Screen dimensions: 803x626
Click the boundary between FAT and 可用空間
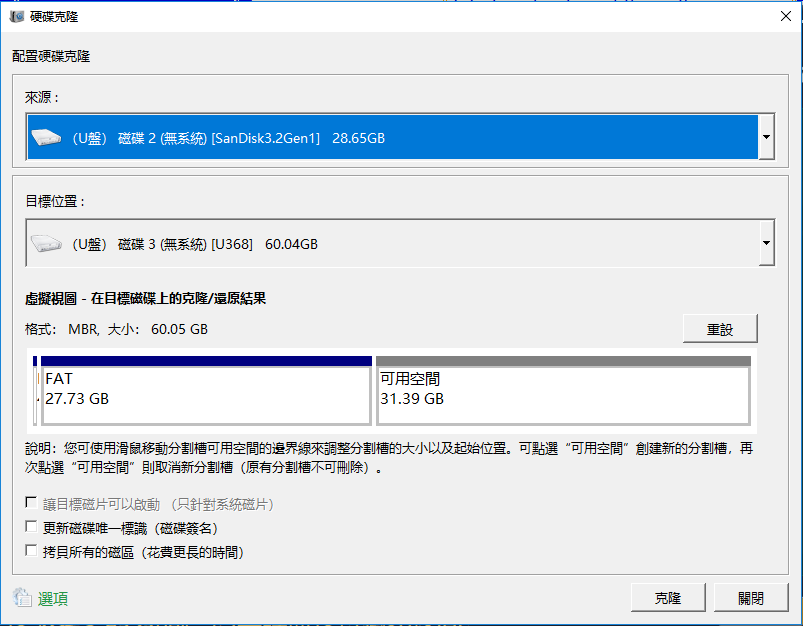[375, 390]
